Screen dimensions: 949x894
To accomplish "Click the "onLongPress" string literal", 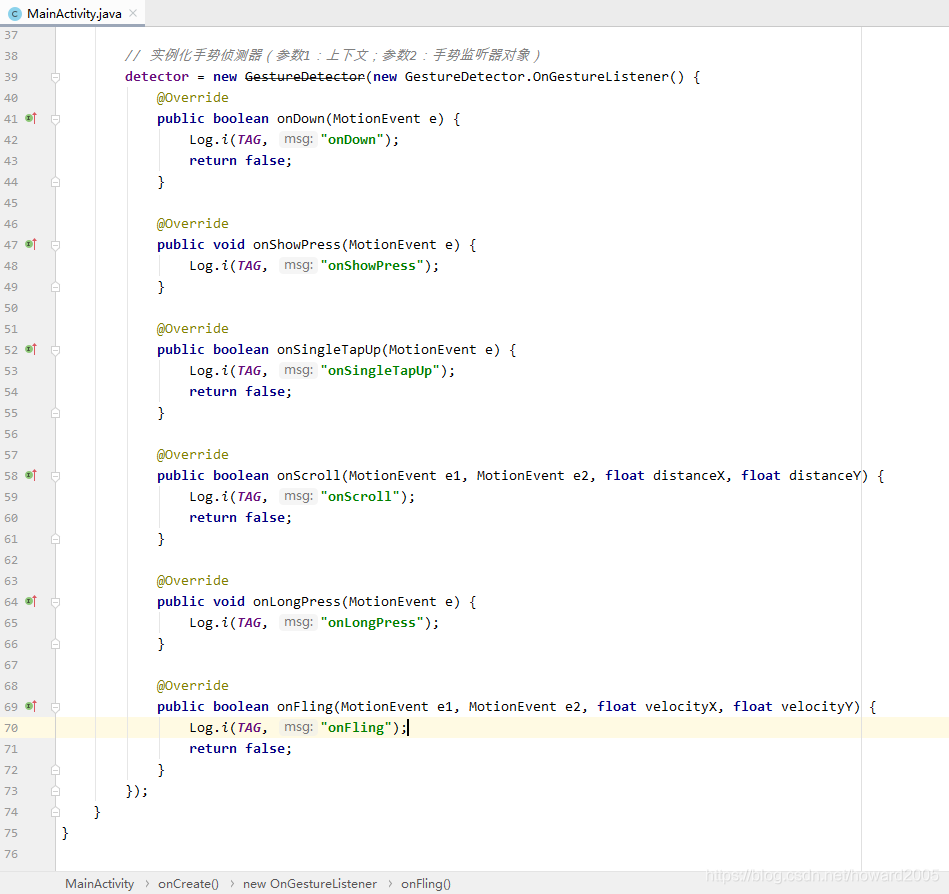I will point(372,622).
